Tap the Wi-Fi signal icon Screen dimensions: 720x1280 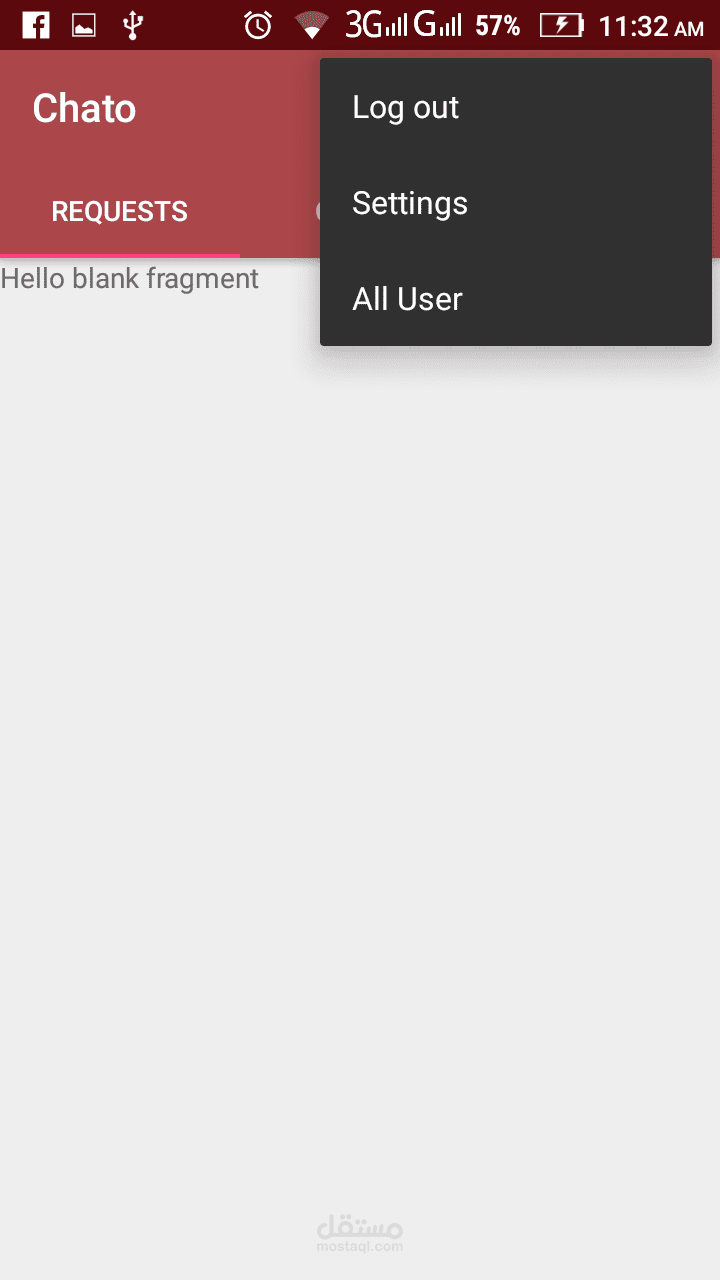coord(312,25)
